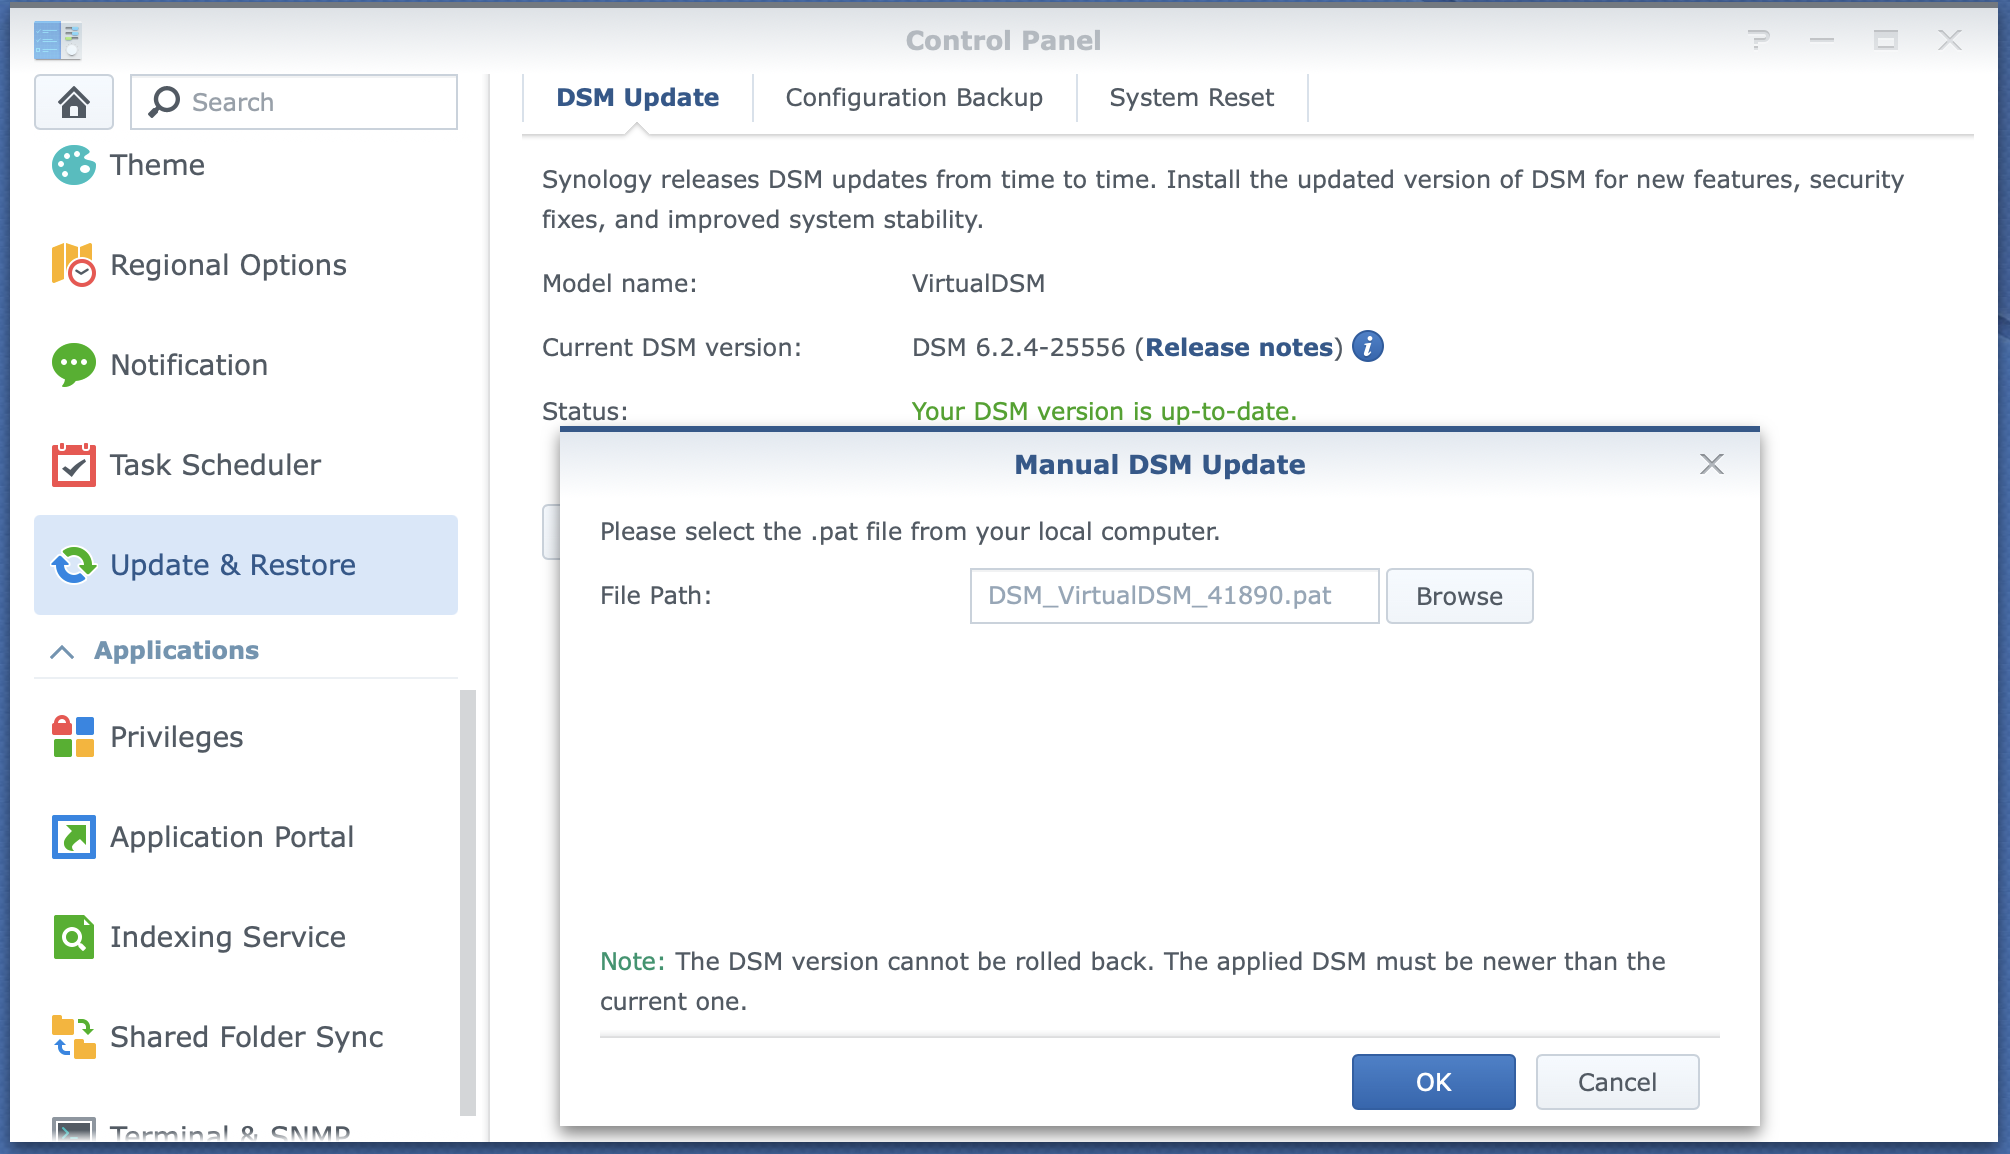Select Shared Folder Sync in the sidebar
The width and height of the screenshot is (2010, 1154).
[246, 1037]
